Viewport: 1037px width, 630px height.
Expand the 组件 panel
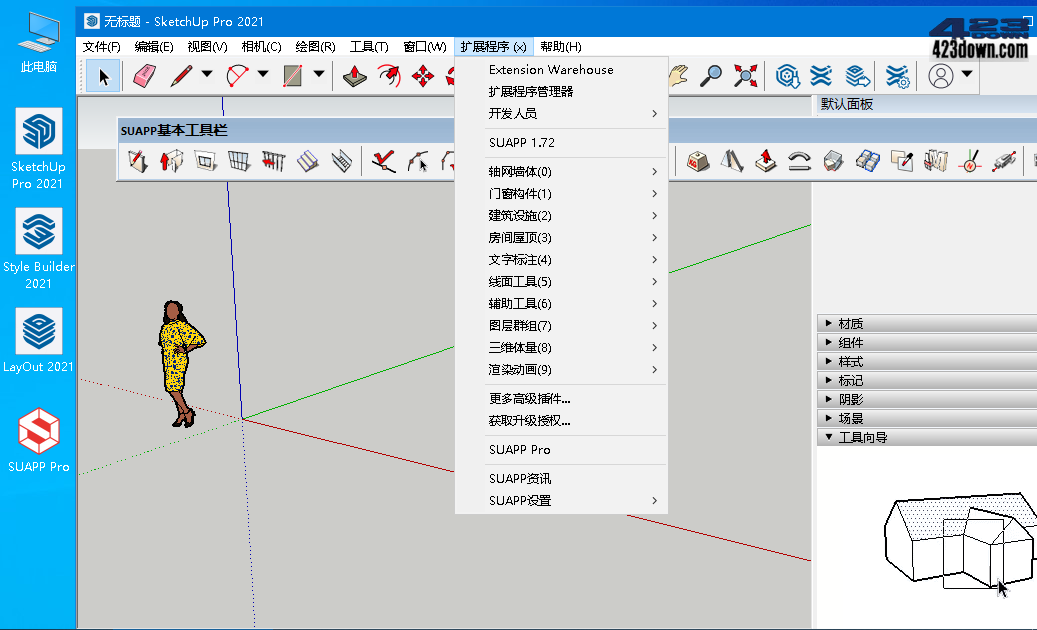click(927, 342)
